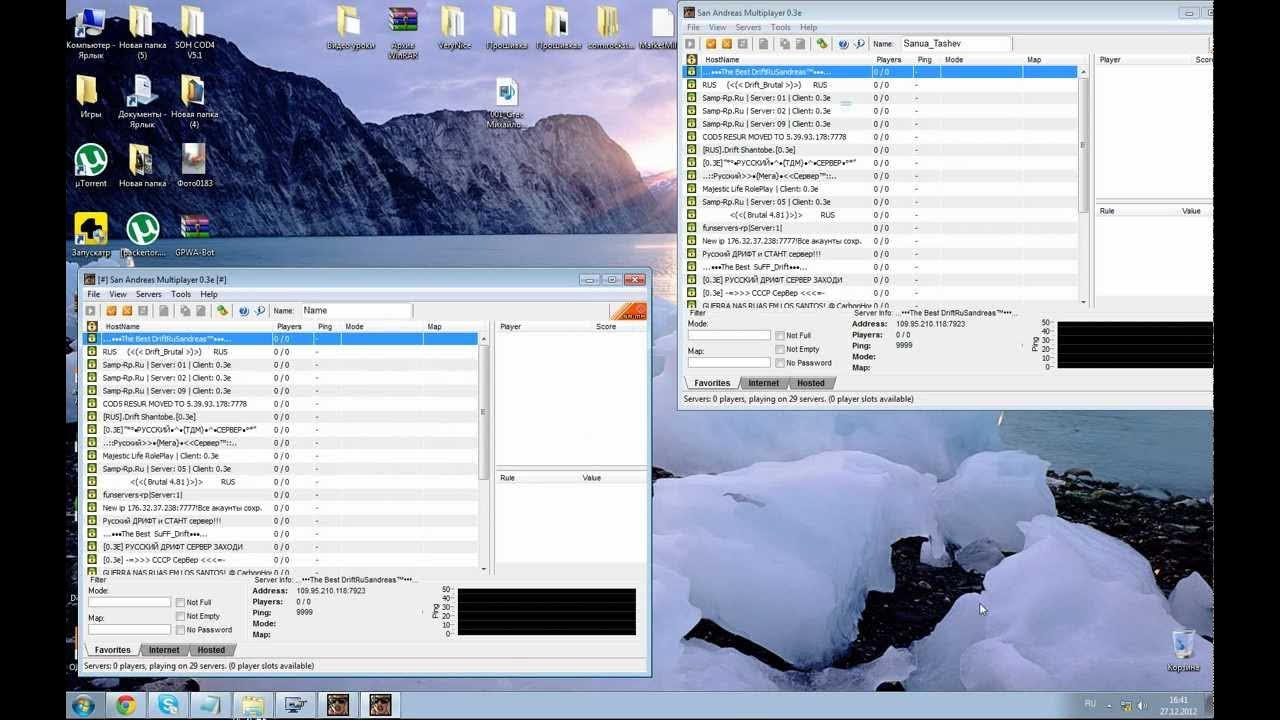Screen dimensions: 1280x720
Task: Open Windows Explorer from the taskbar
Action: [253, 705]
